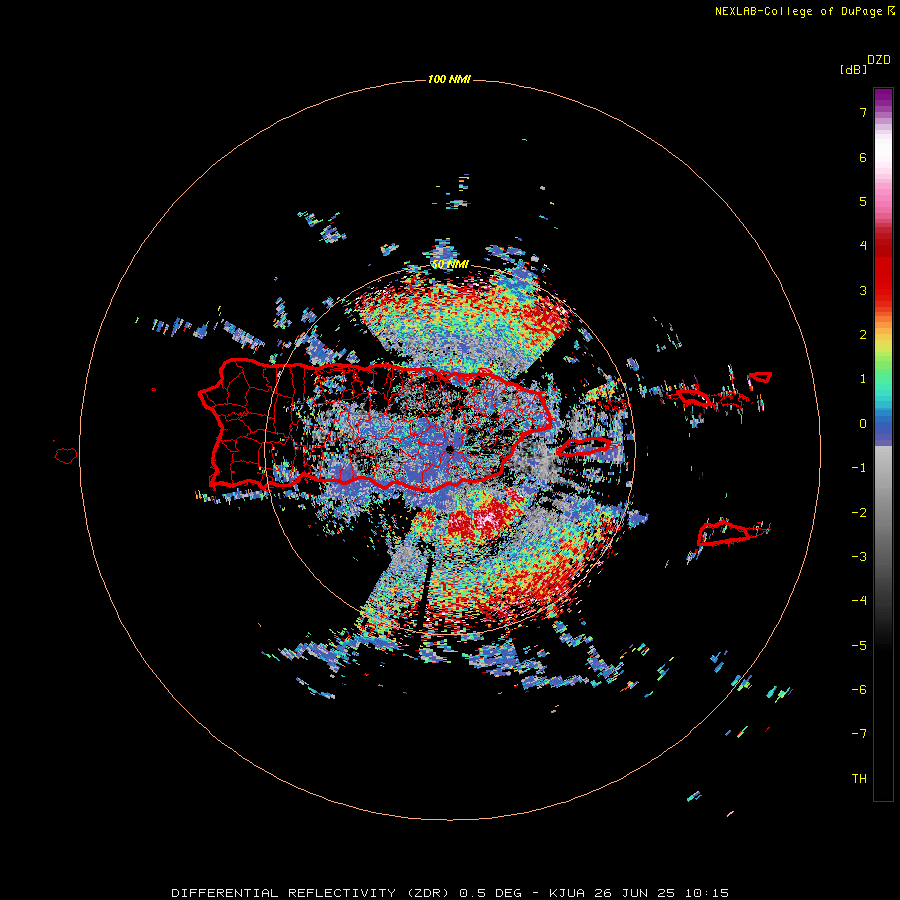Click the -1 value on the color scale
900x900 pixels.
pyautogui.click(x=859, y=468)
